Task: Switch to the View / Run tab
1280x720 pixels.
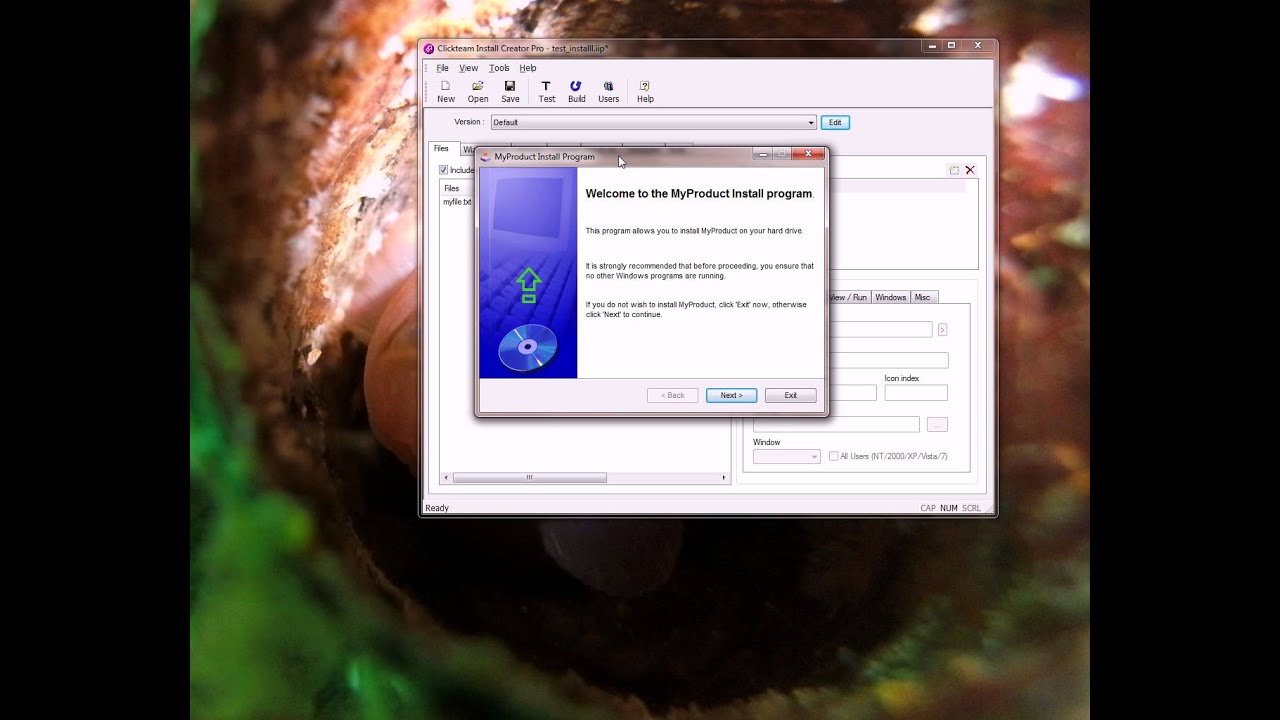Action: pos(848,297)
